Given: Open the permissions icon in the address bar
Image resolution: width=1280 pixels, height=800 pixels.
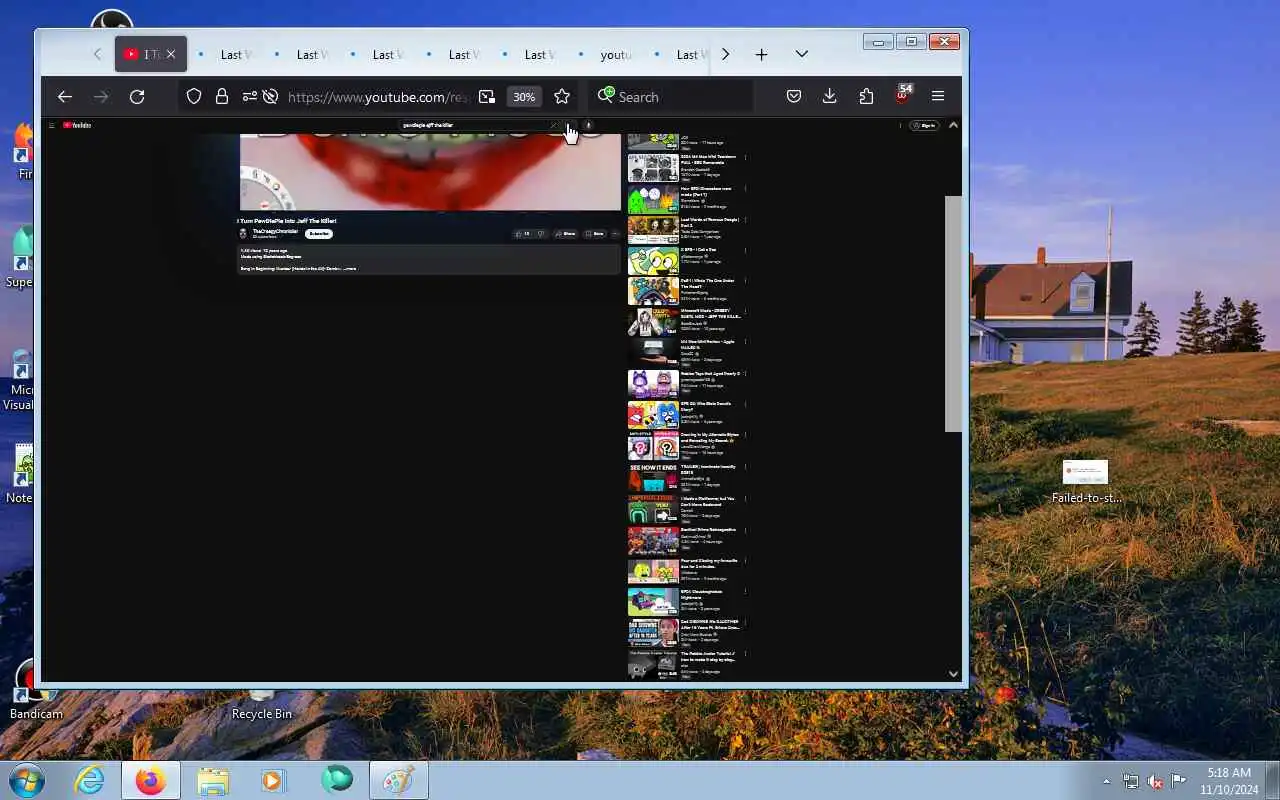Looking at the screenshot, I should (x=248, y=96).
